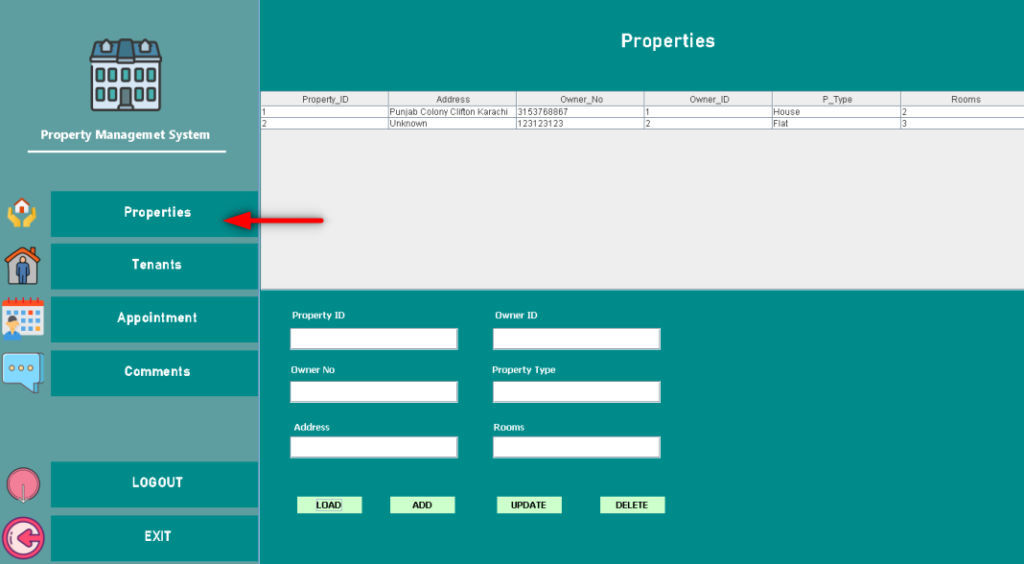Click the DELETE button
Image resolution: width=1024 pixels, height=564 pixels.
[632, 505]
